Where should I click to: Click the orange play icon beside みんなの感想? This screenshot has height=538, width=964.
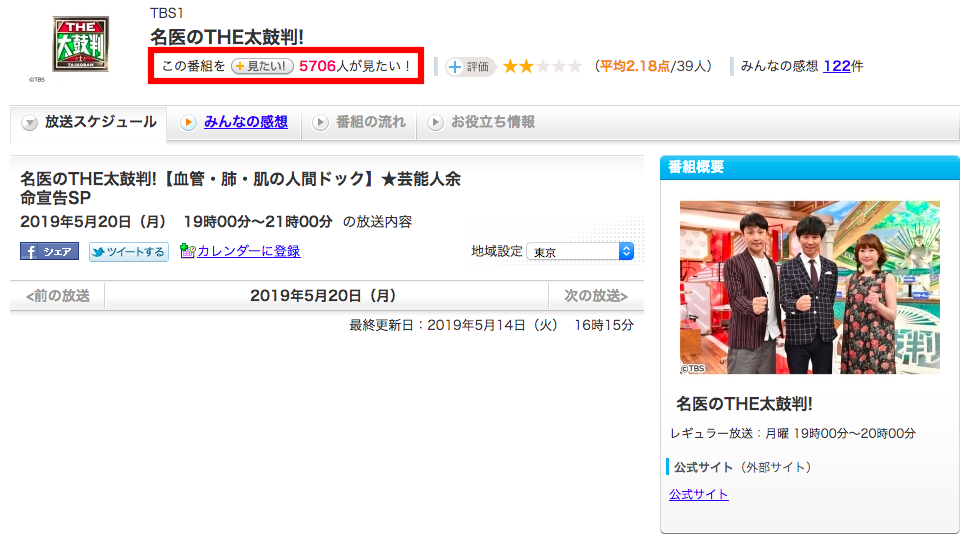188,122
